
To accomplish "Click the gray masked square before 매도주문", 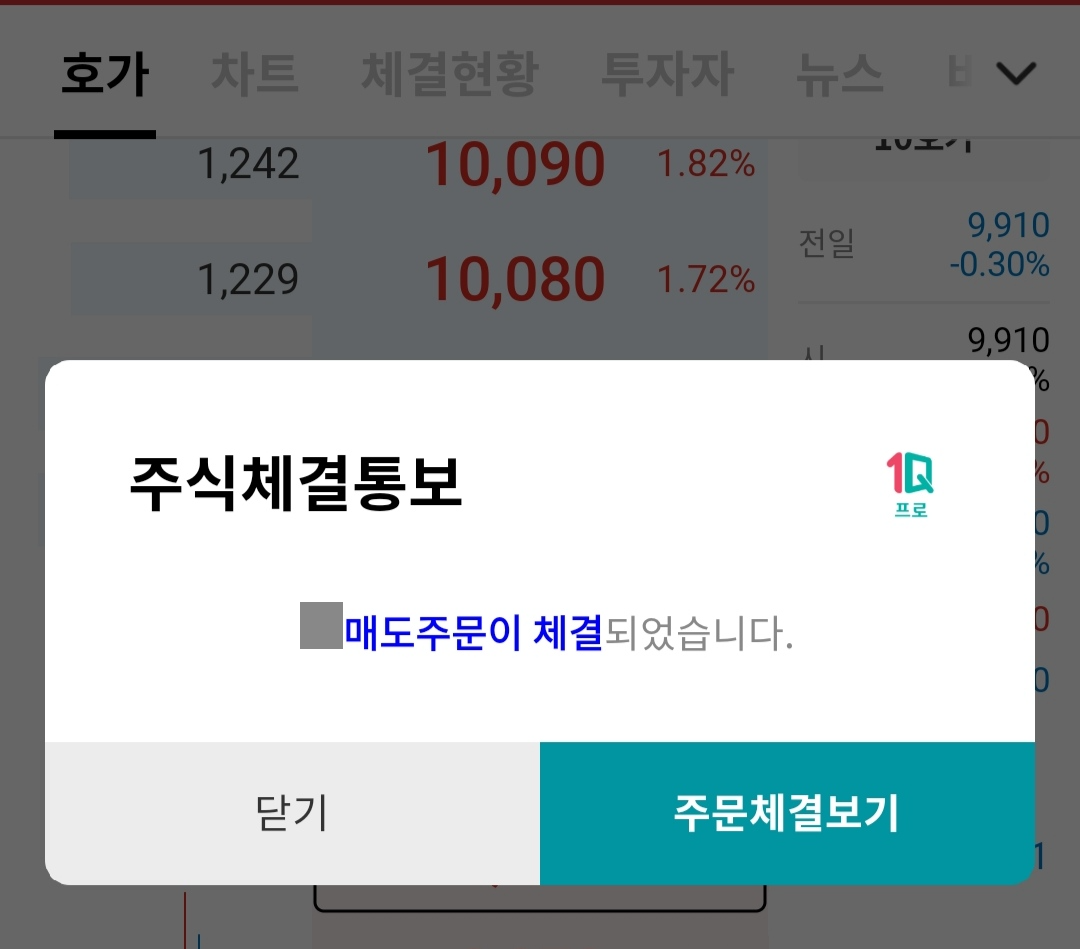I will [x=321, y=625].
